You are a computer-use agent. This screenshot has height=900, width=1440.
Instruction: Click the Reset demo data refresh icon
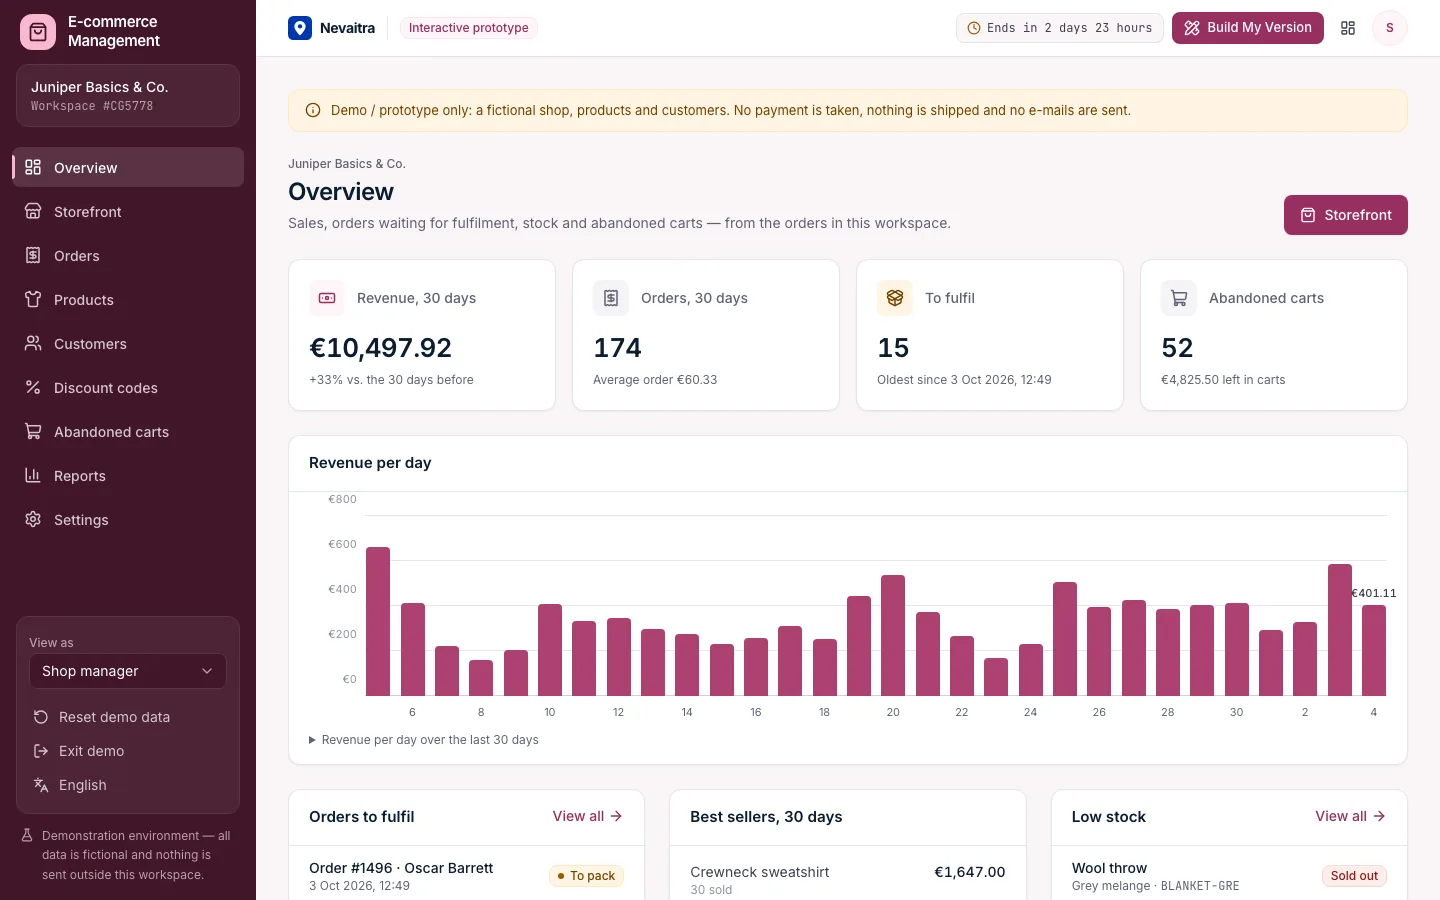pos(41,717)
